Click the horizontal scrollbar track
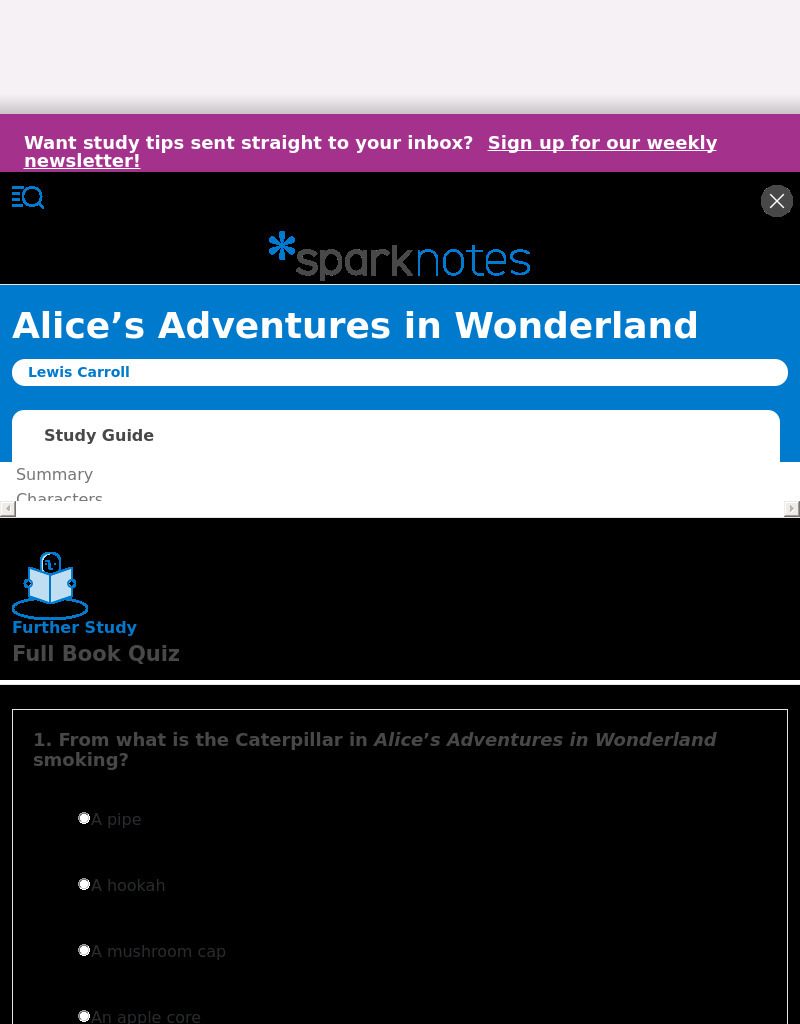Image resolution: width=800 pixels, height=1024 pixels. point(400,508)
